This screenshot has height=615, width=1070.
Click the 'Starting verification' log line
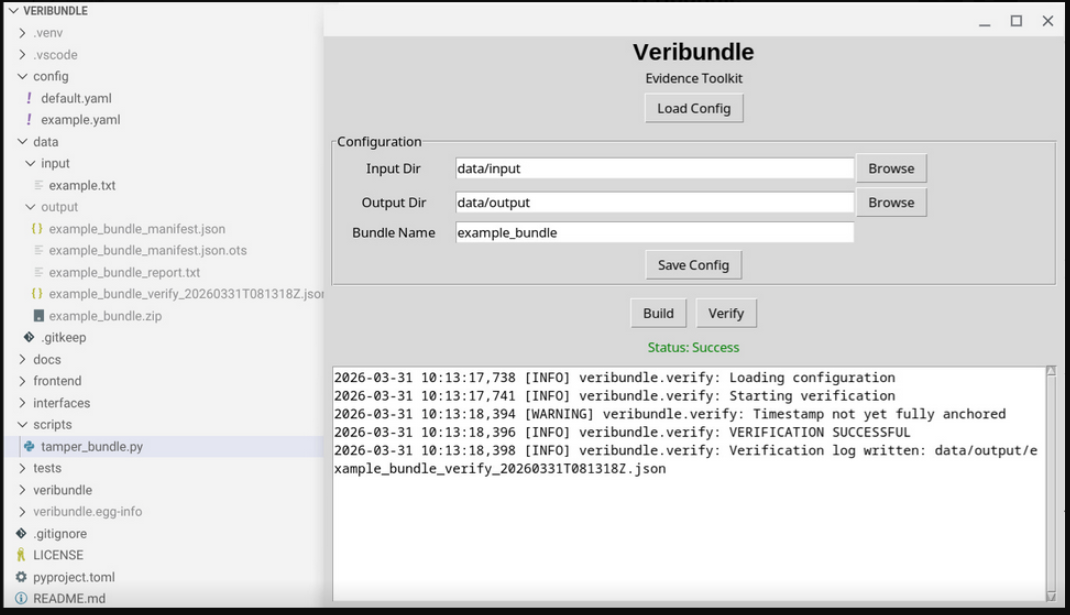(x=614, y=396)
